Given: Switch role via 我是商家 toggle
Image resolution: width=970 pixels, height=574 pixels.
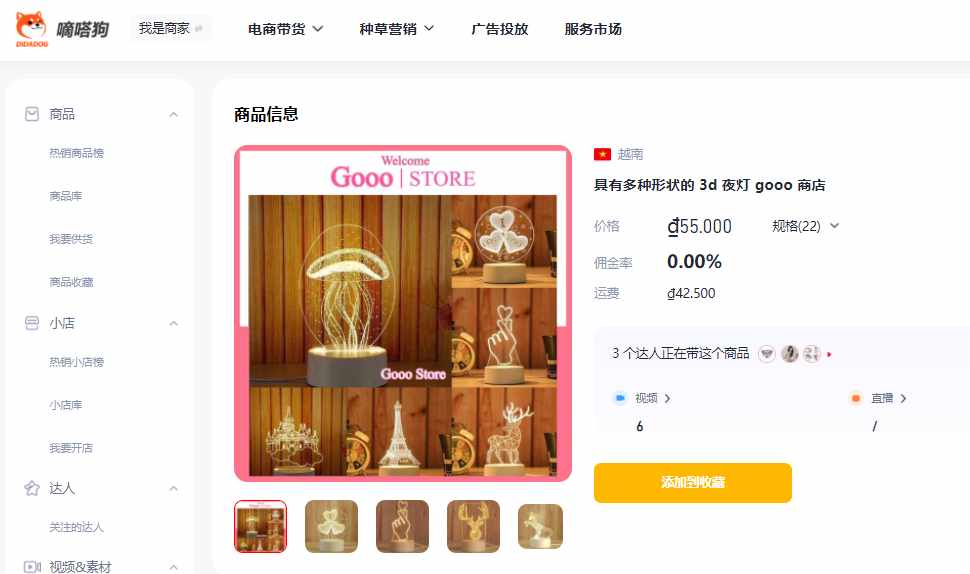Looking at the screenshot, I should (171, 28).
